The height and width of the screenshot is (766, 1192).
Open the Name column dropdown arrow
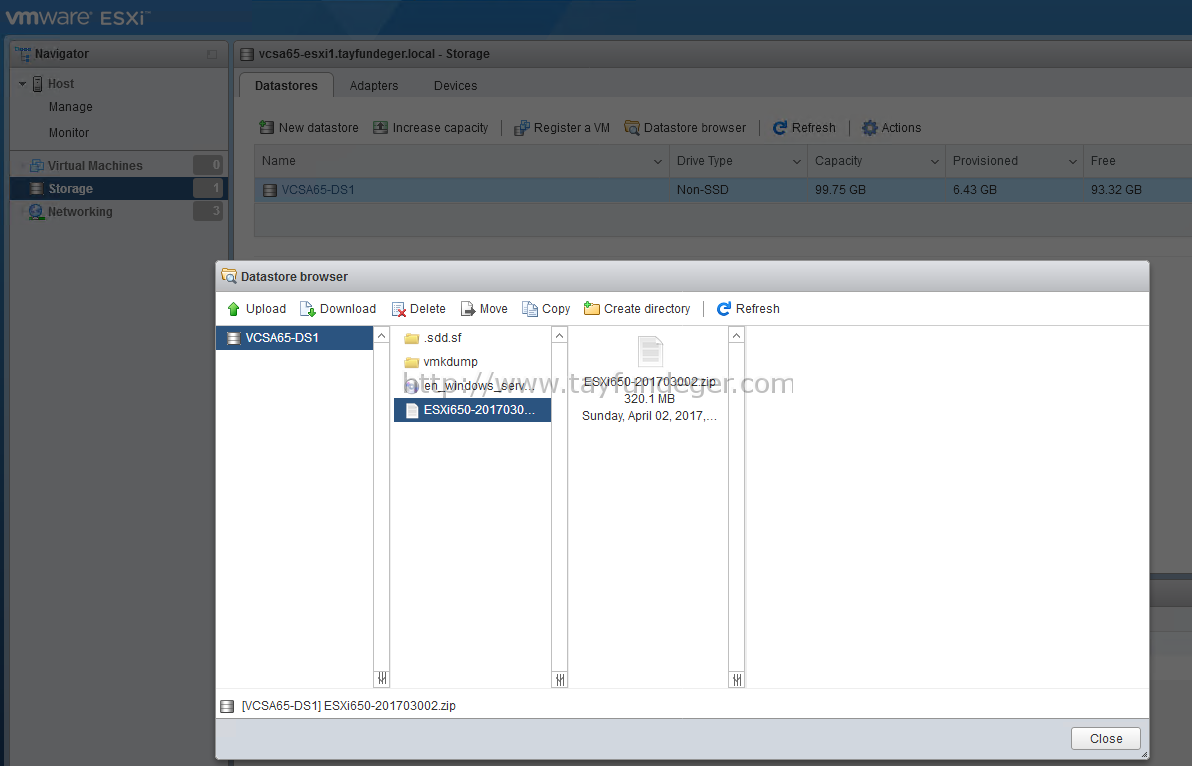658,162
